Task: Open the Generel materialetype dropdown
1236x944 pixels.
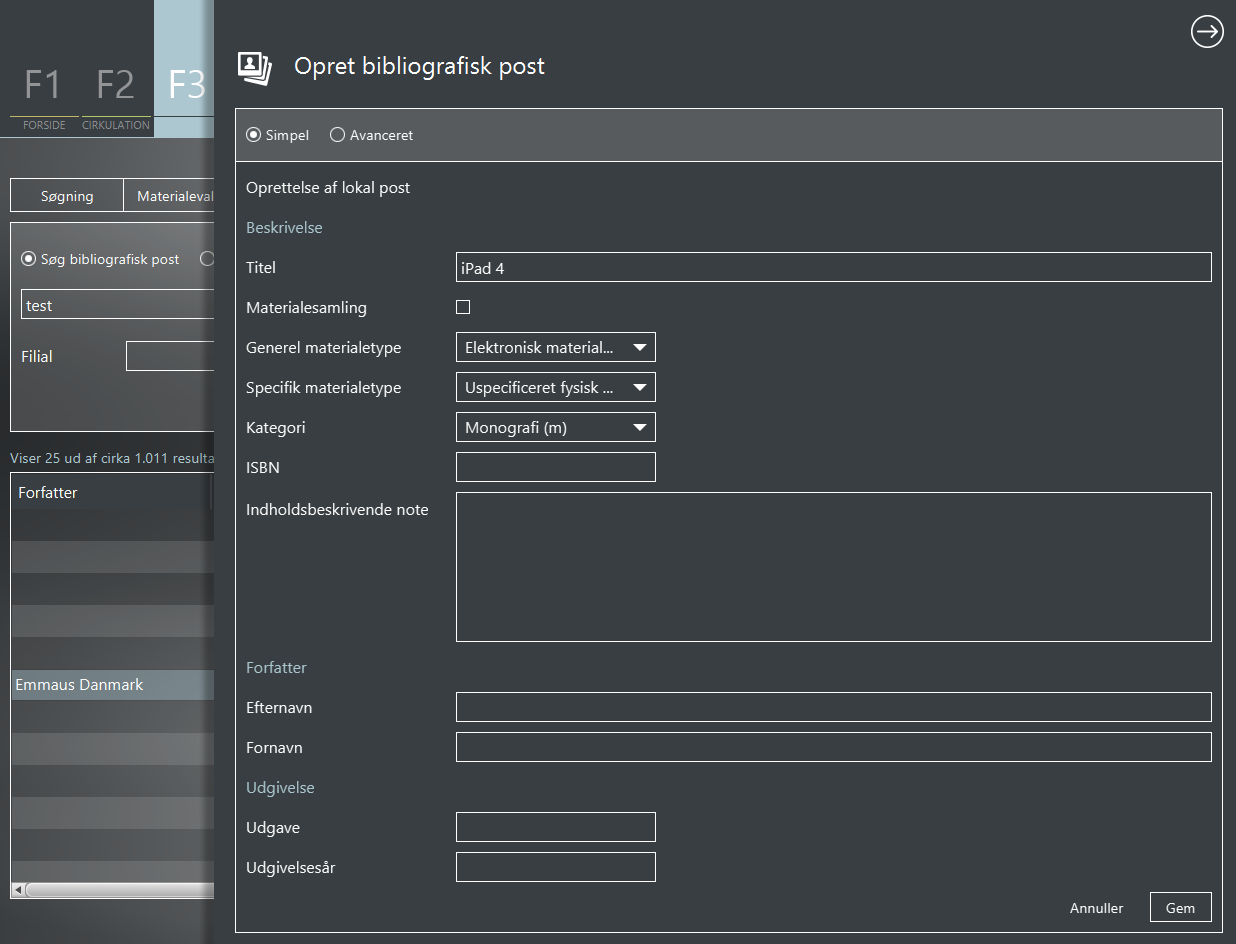Action: pos(556,347)
